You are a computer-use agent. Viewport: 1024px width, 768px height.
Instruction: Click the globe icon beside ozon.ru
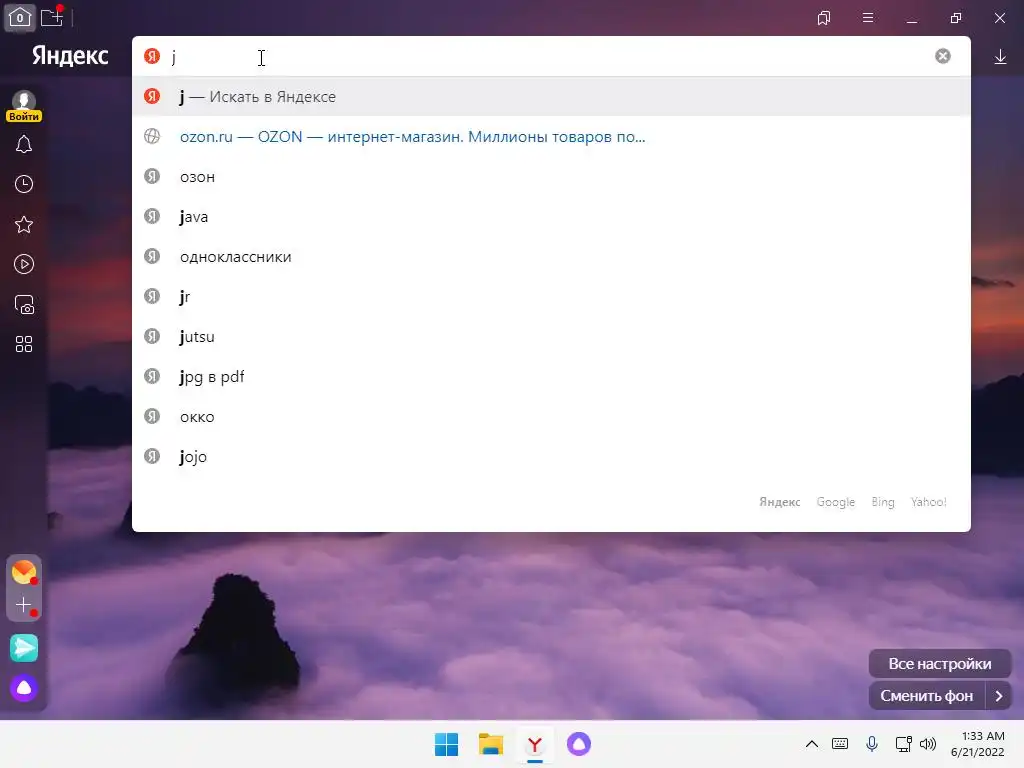click(x=152, y=136)
